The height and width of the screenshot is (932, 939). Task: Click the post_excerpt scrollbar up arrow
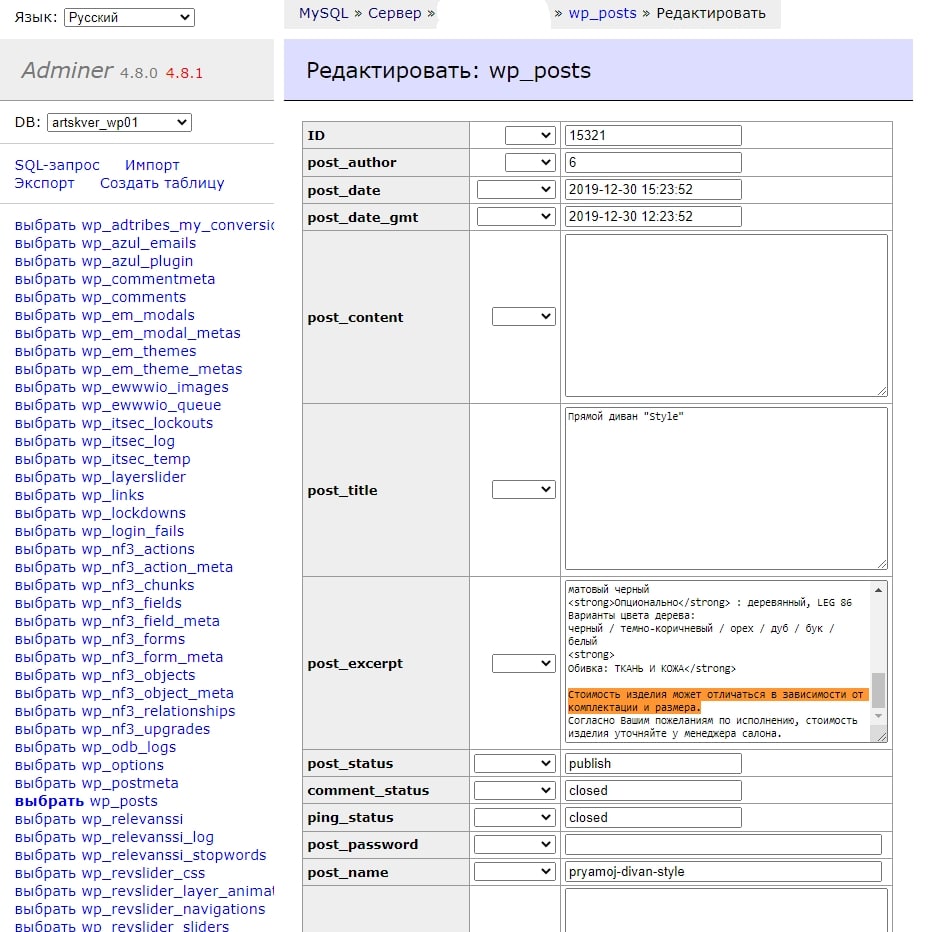coord(879,590)
